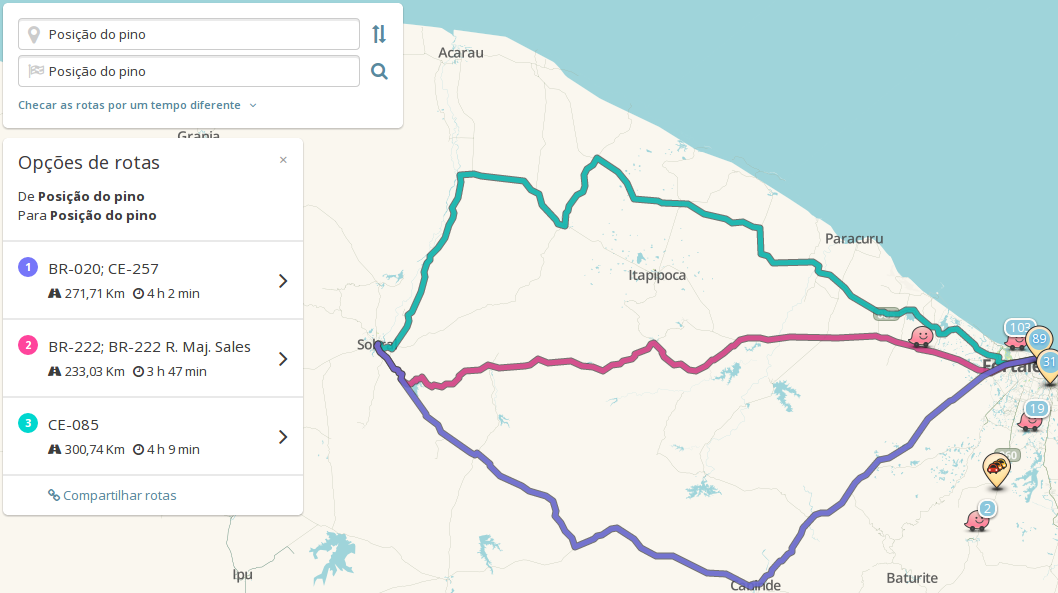Open Checar as rotas por um tempo diferente
1058x593 pixels.
tap(130, 105)
